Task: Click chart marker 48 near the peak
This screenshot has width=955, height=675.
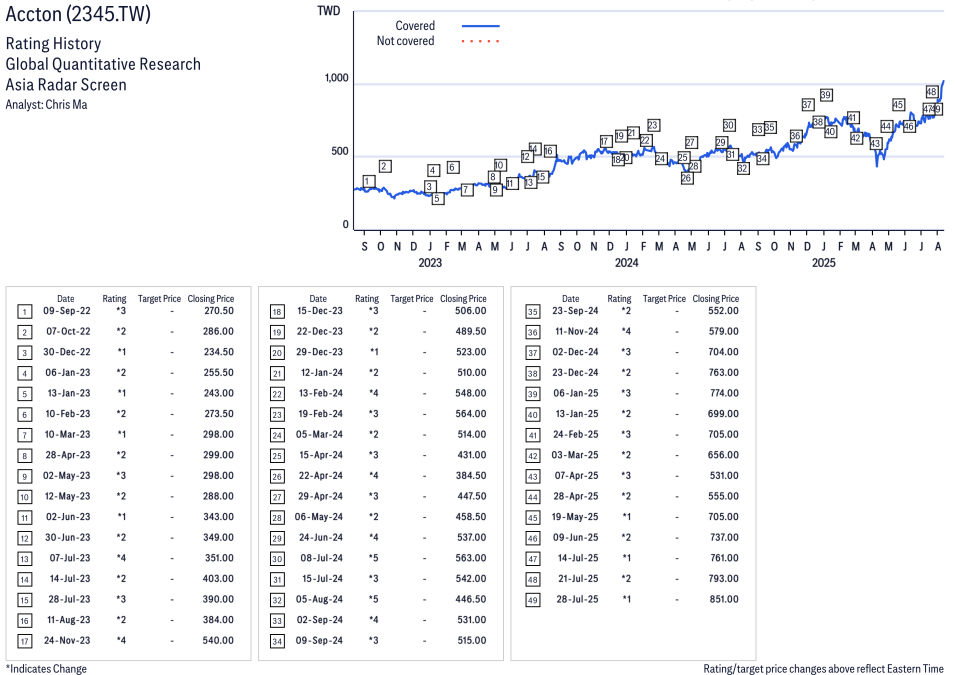Action: click(x=932, y=92)
